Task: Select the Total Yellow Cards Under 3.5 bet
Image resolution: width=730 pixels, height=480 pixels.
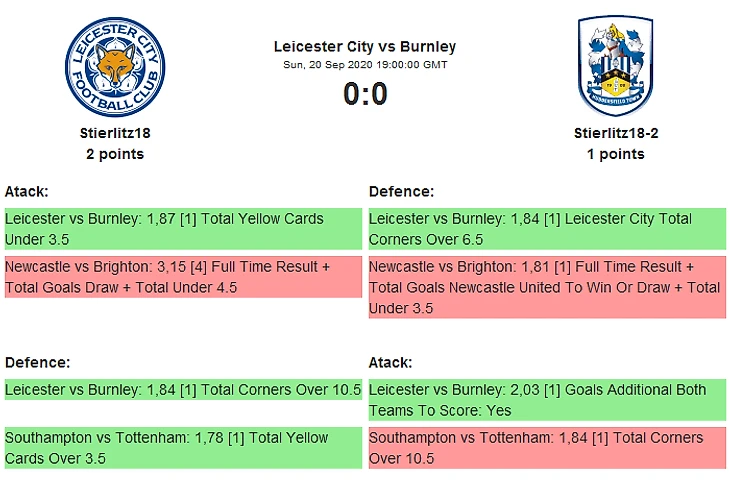Action: tap(182, 229)
